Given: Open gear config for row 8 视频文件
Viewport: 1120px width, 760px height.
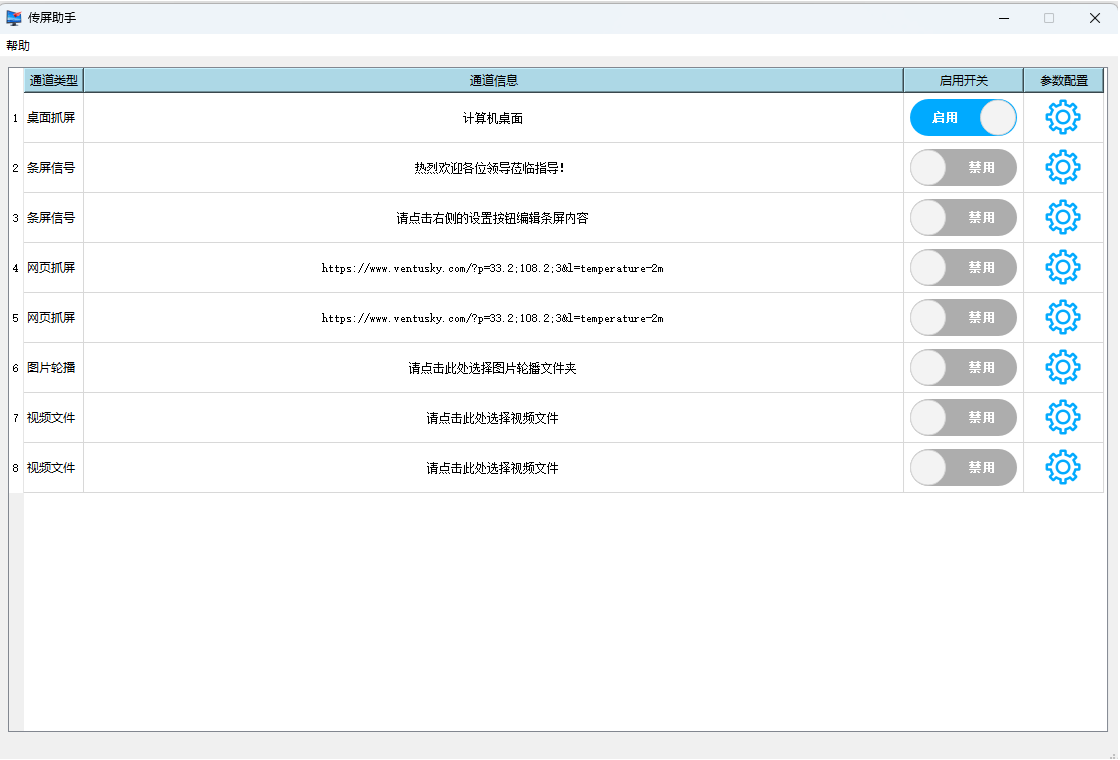Looking at the screenshot, I should pos(1062,468).
